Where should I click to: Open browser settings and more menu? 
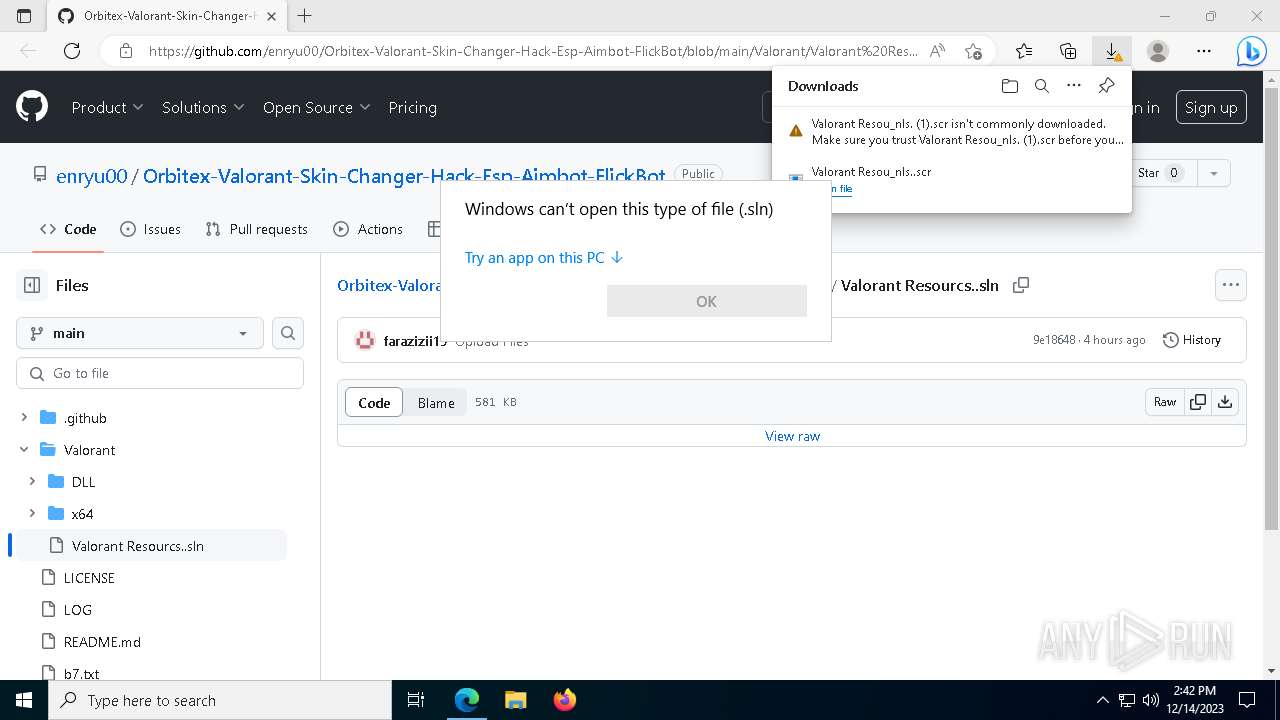(x=1204, y=51)
